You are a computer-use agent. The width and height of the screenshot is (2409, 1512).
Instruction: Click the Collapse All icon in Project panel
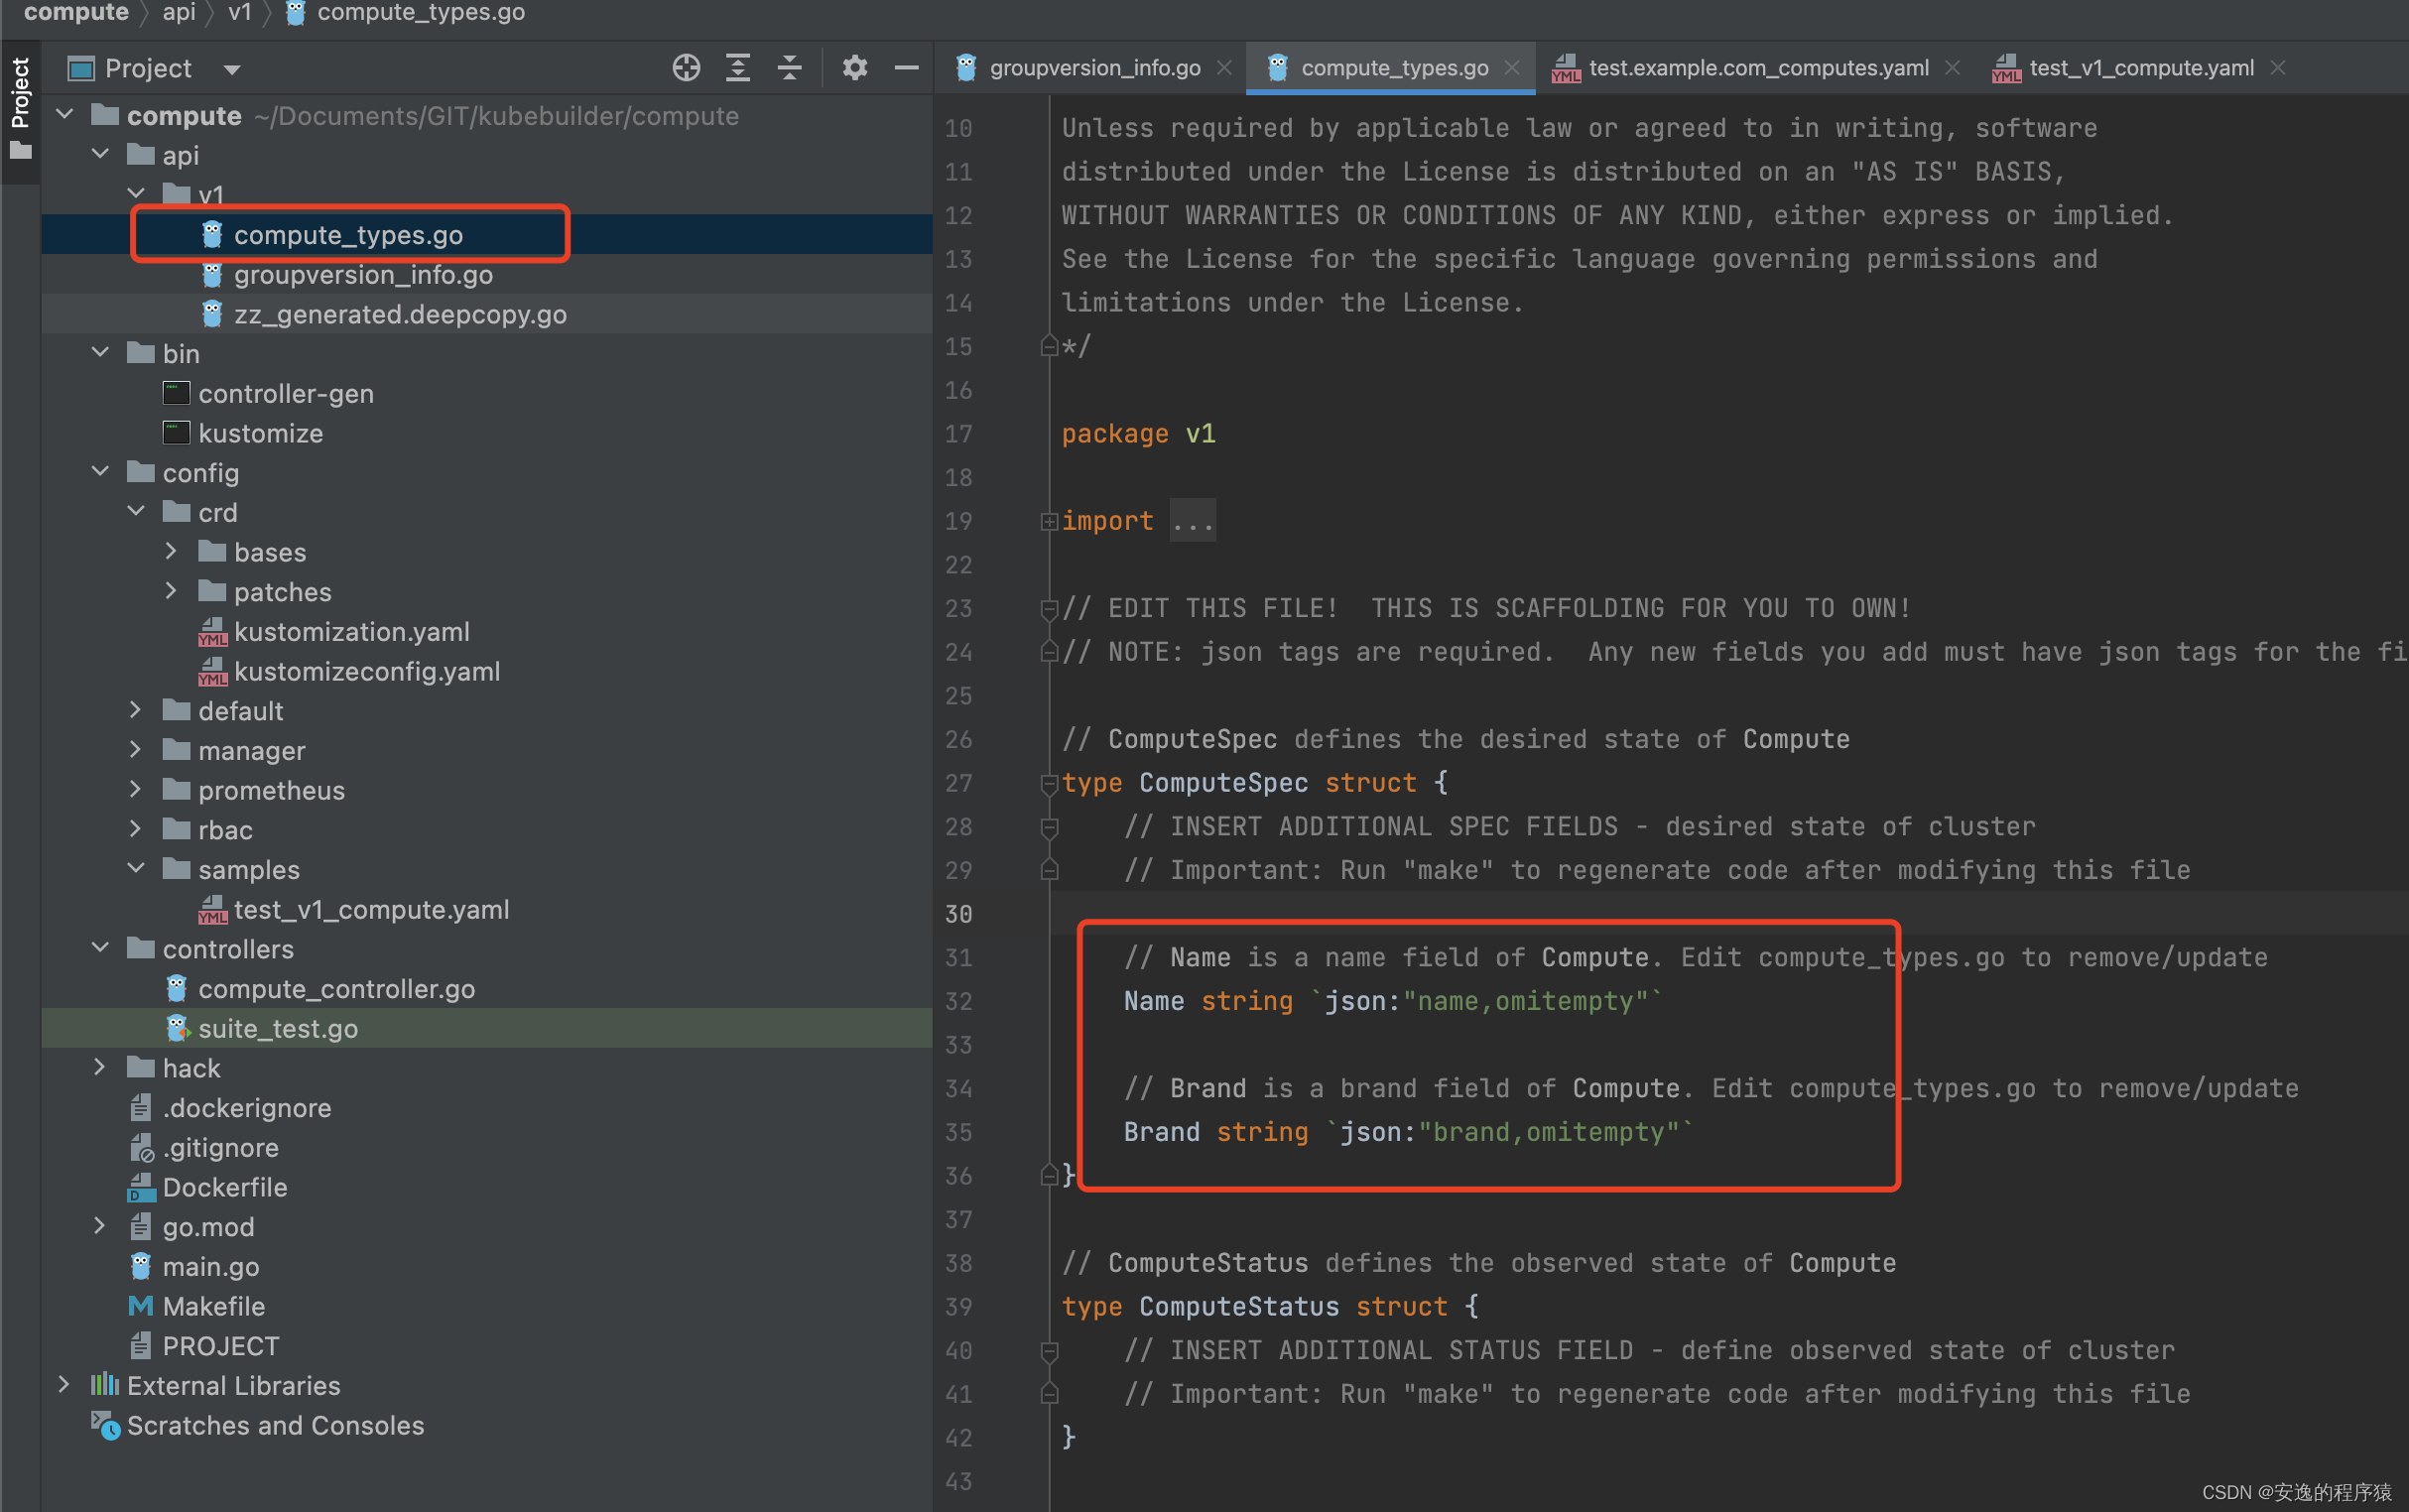pyautogui.click(x=790, y=68)
